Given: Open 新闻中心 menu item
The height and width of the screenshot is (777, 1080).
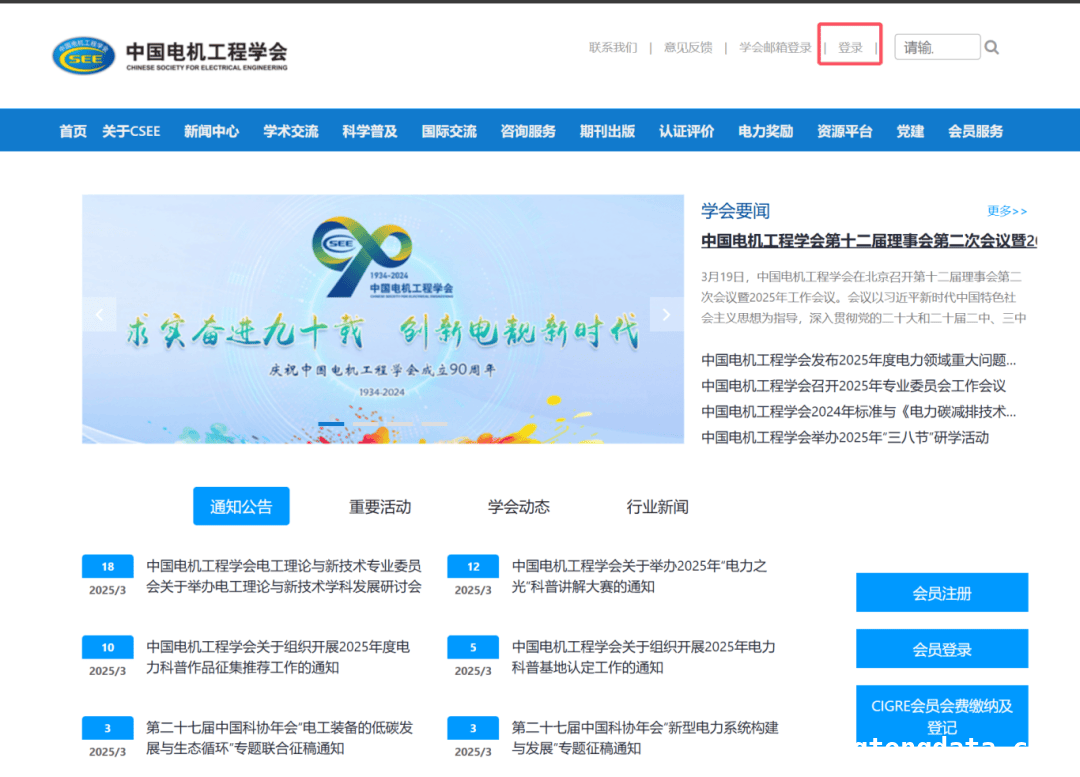Looking at the screenshot, I should click(211, 131).
